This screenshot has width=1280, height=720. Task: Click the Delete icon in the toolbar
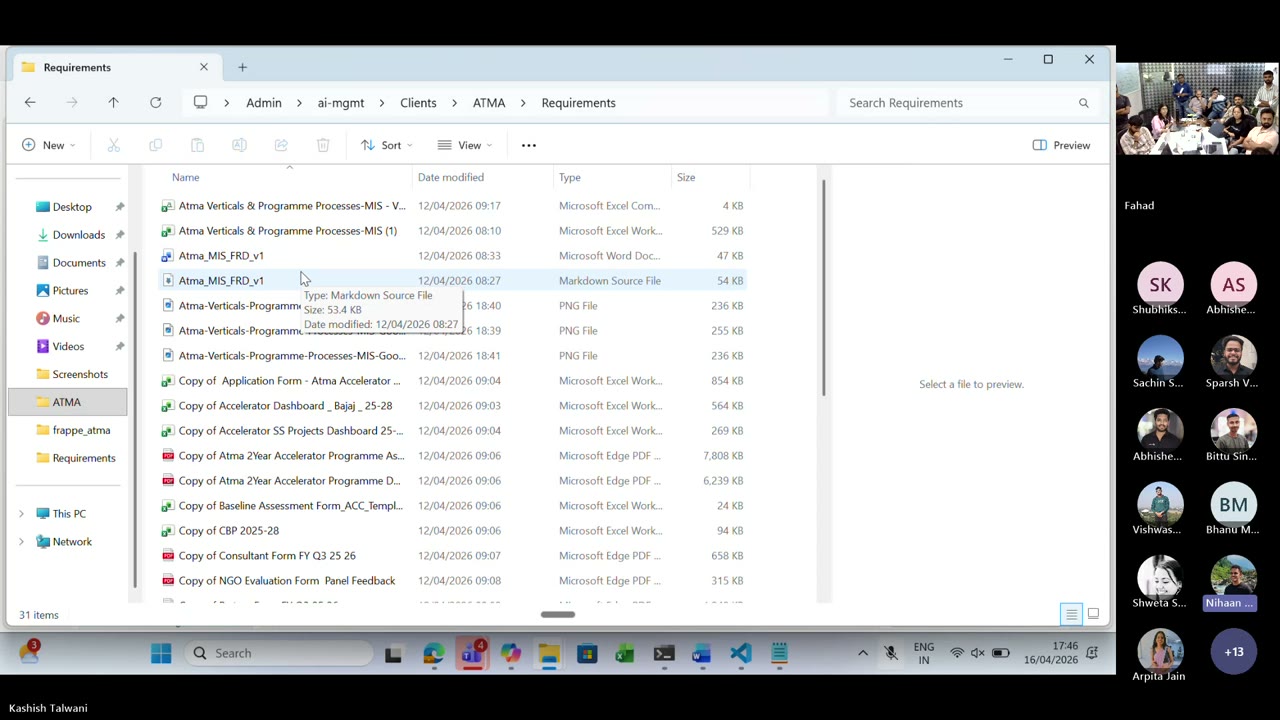[323, 145]
